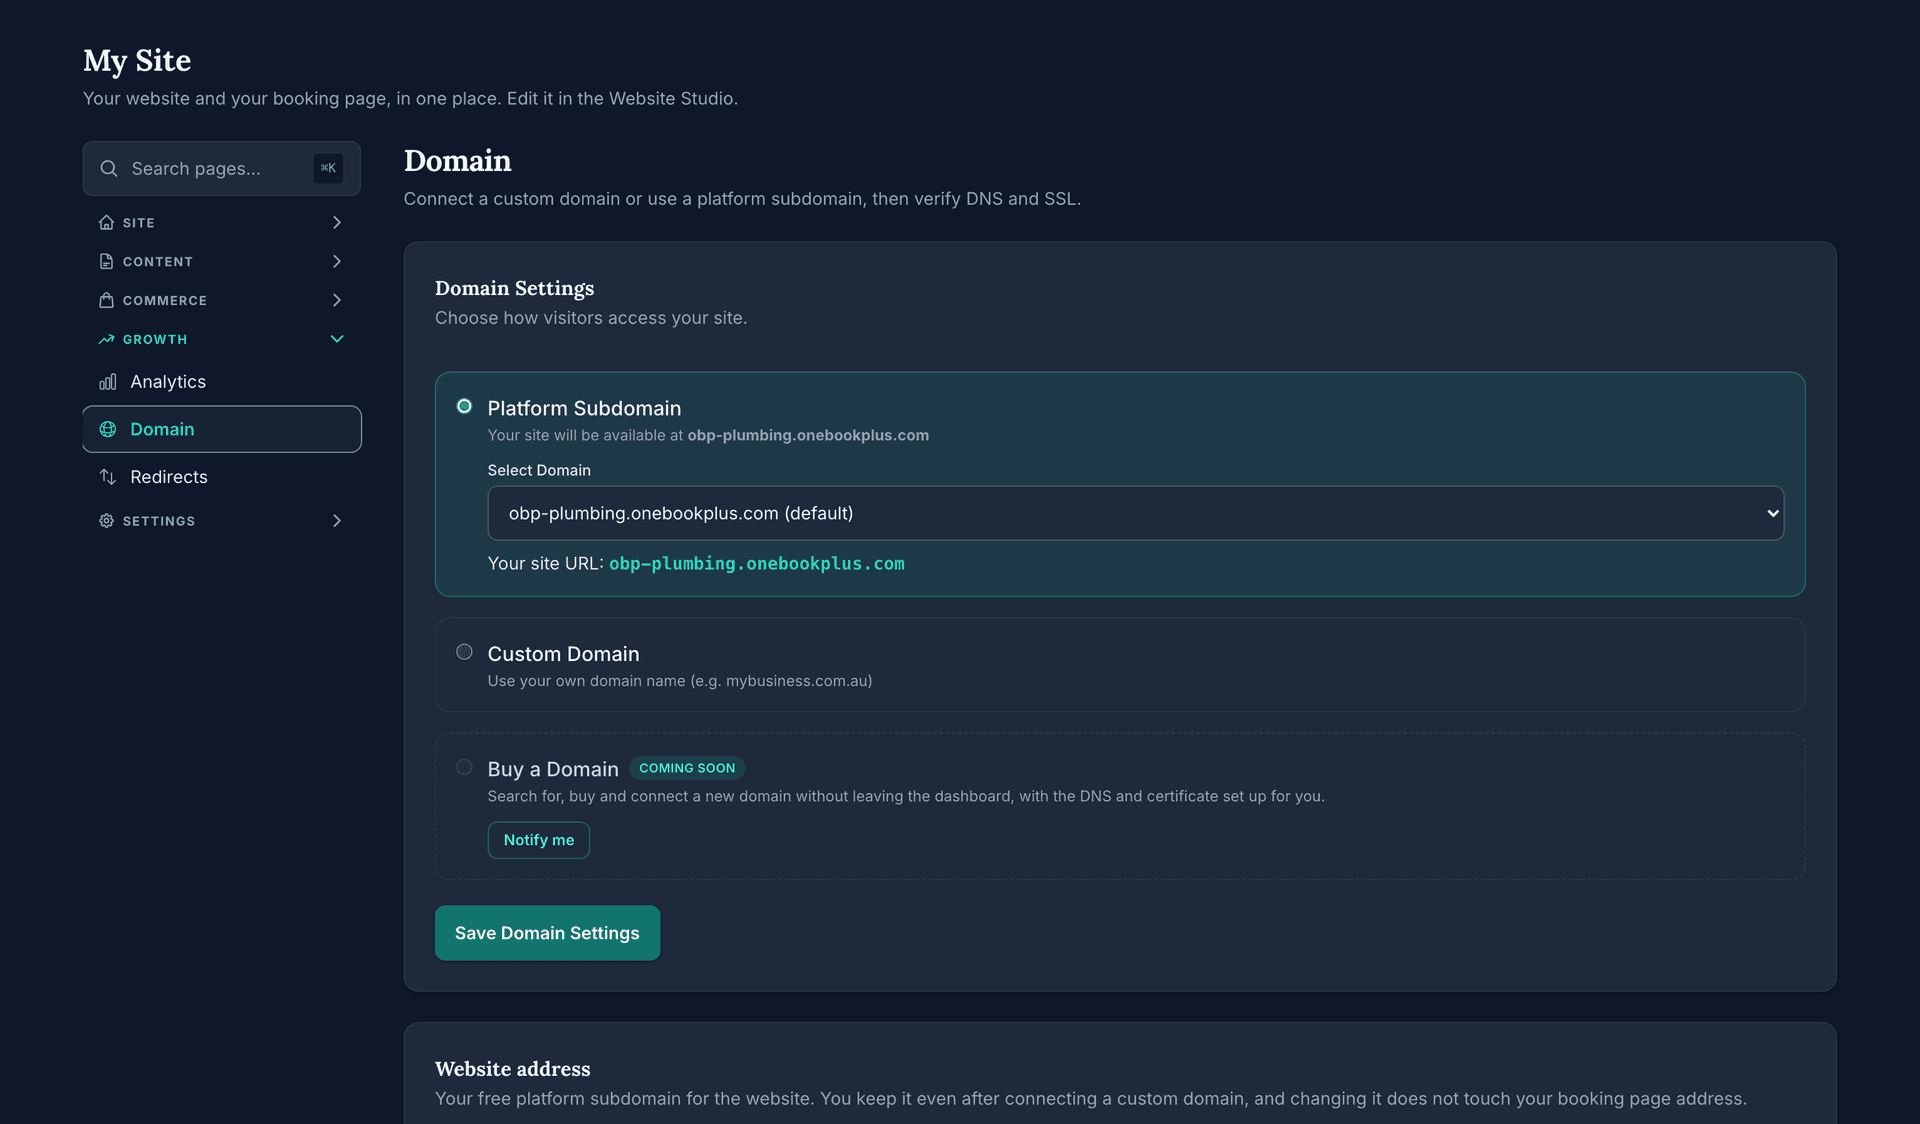
Task: Expand the Settings section chevron
Action: coord(337,521)
